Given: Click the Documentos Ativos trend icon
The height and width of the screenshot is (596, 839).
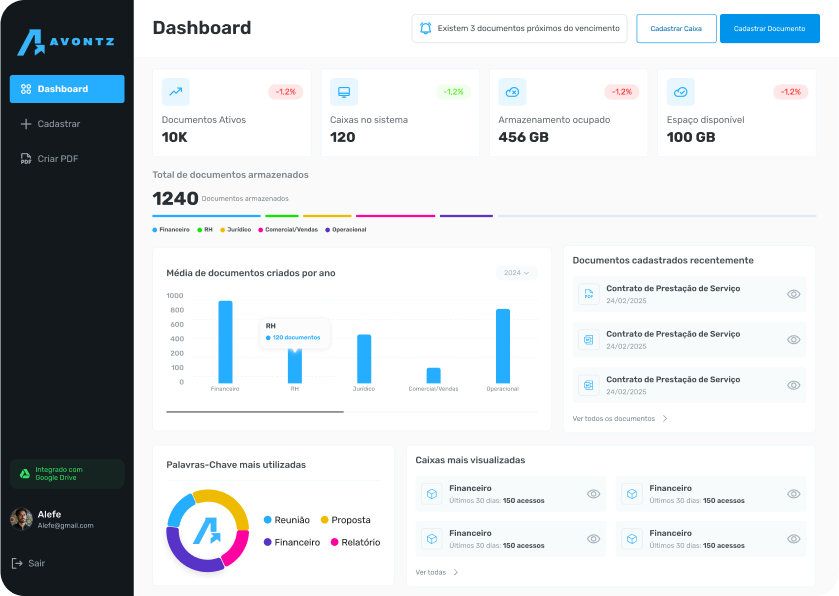Looking at the screenshot, I should coord(176,92).
